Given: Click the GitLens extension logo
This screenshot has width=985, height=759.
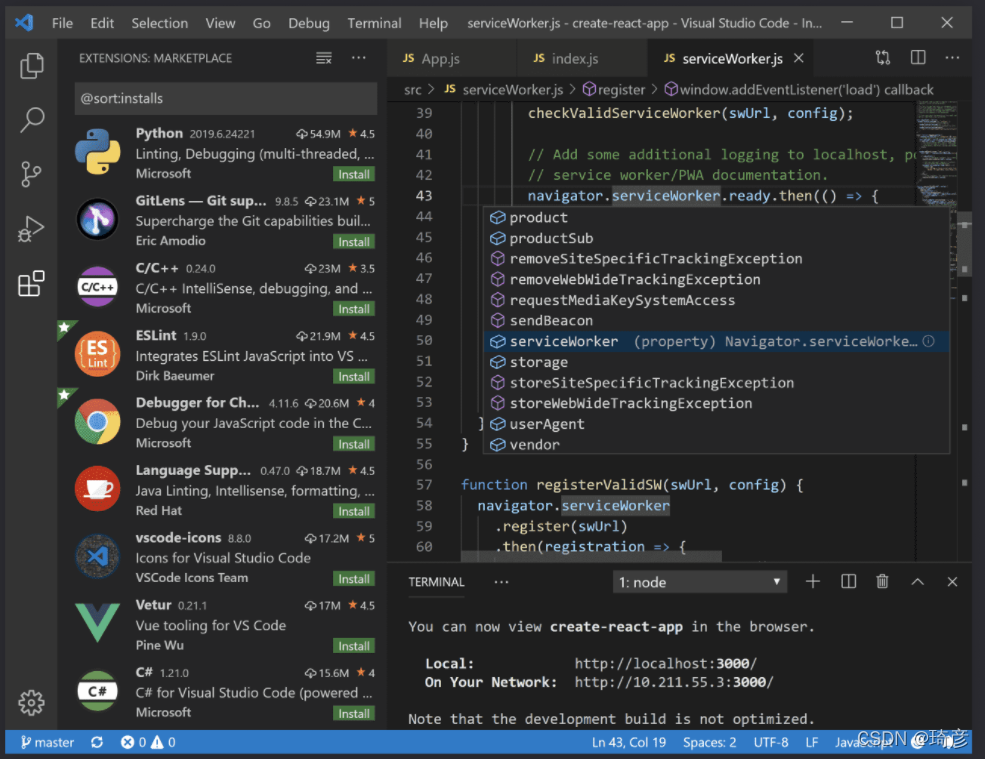Looking at the screenshot, I should 97,219.
